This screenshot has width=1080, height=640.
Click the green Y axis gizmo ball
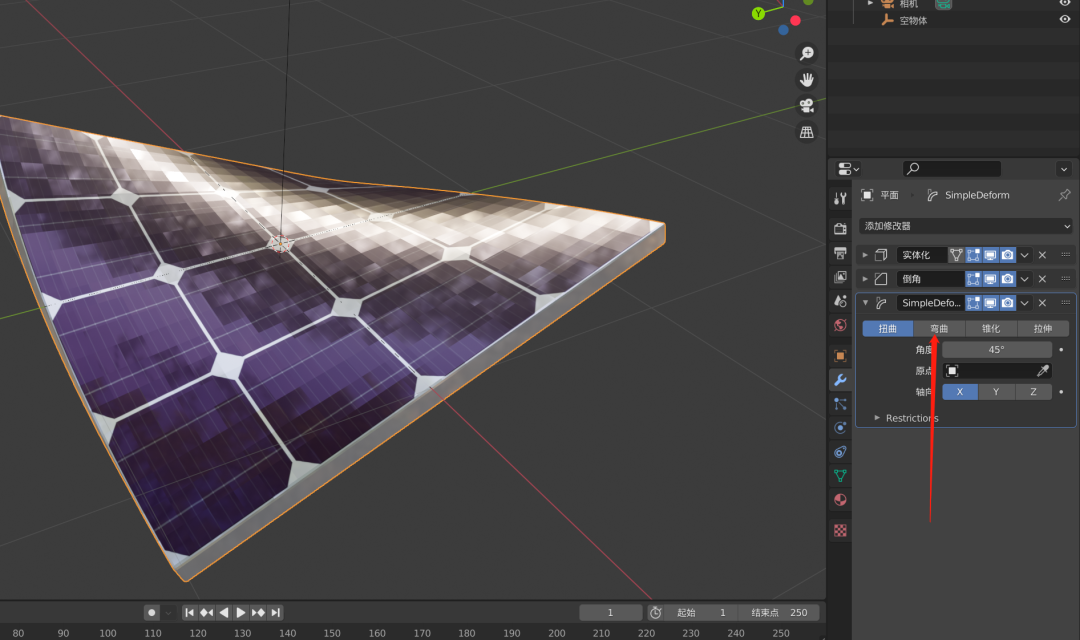click(758, 13)
